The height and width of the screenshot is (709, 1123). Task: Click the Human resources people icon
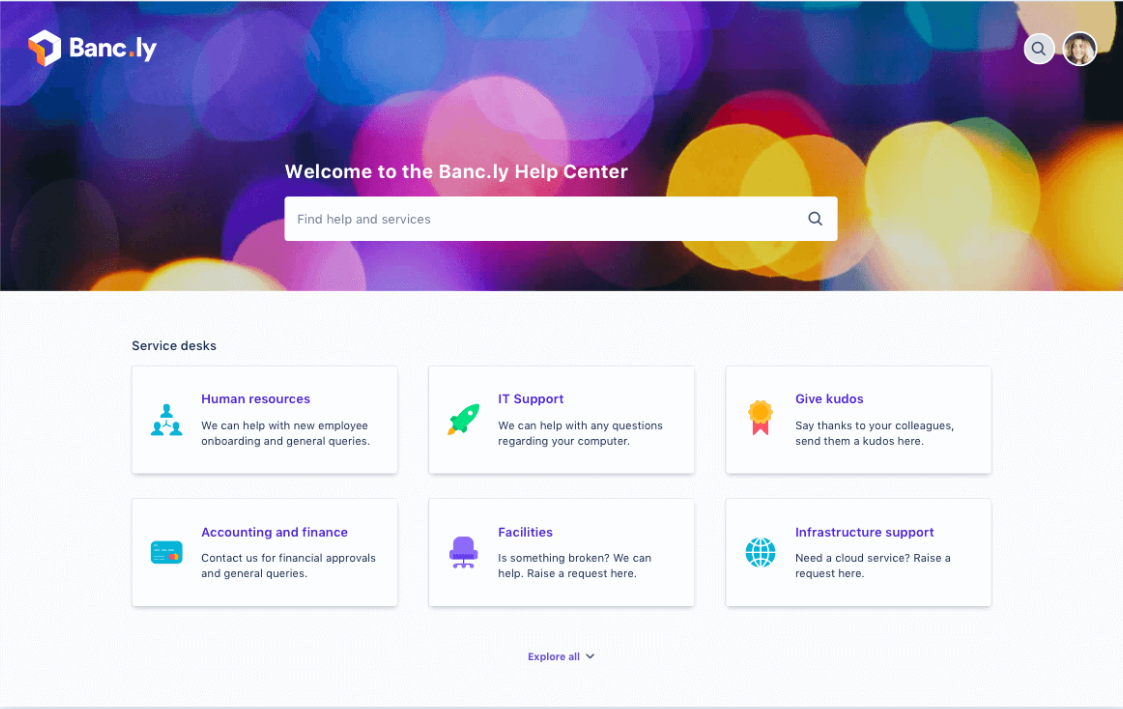pos(166,418)
